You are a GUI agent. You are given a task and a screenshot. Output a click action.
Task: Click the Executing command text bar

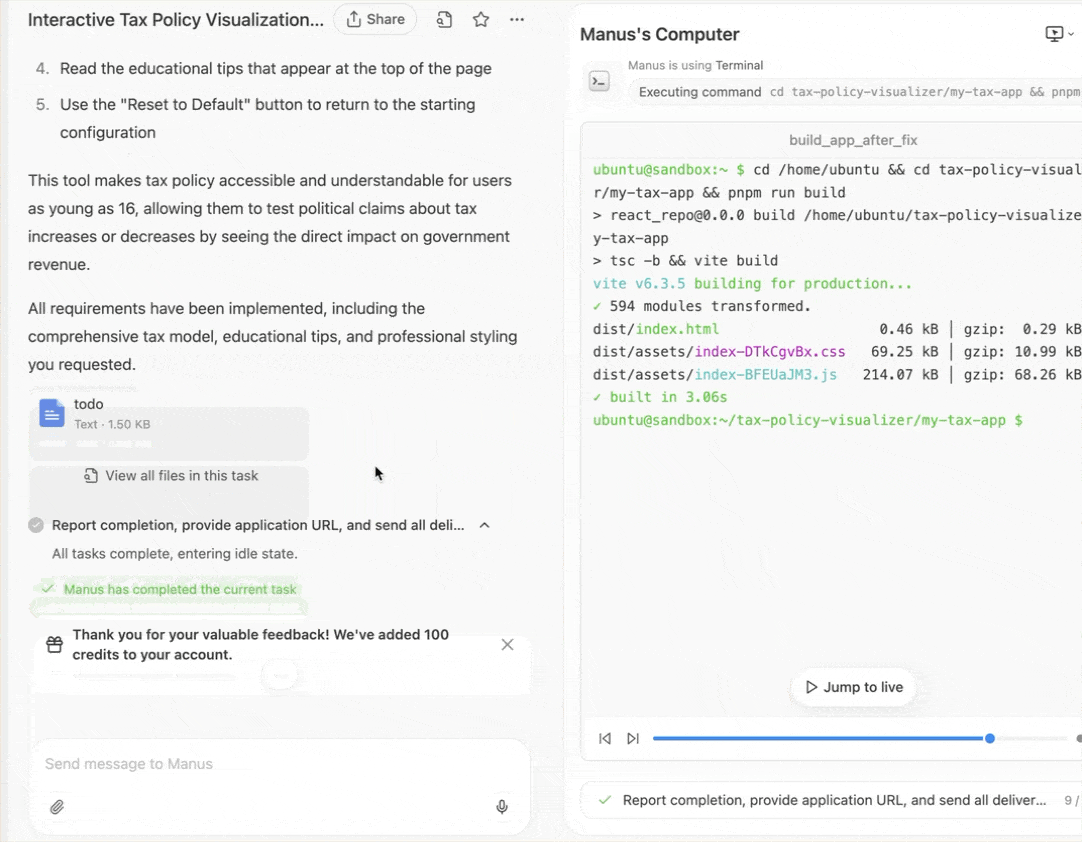pos(854,92)
